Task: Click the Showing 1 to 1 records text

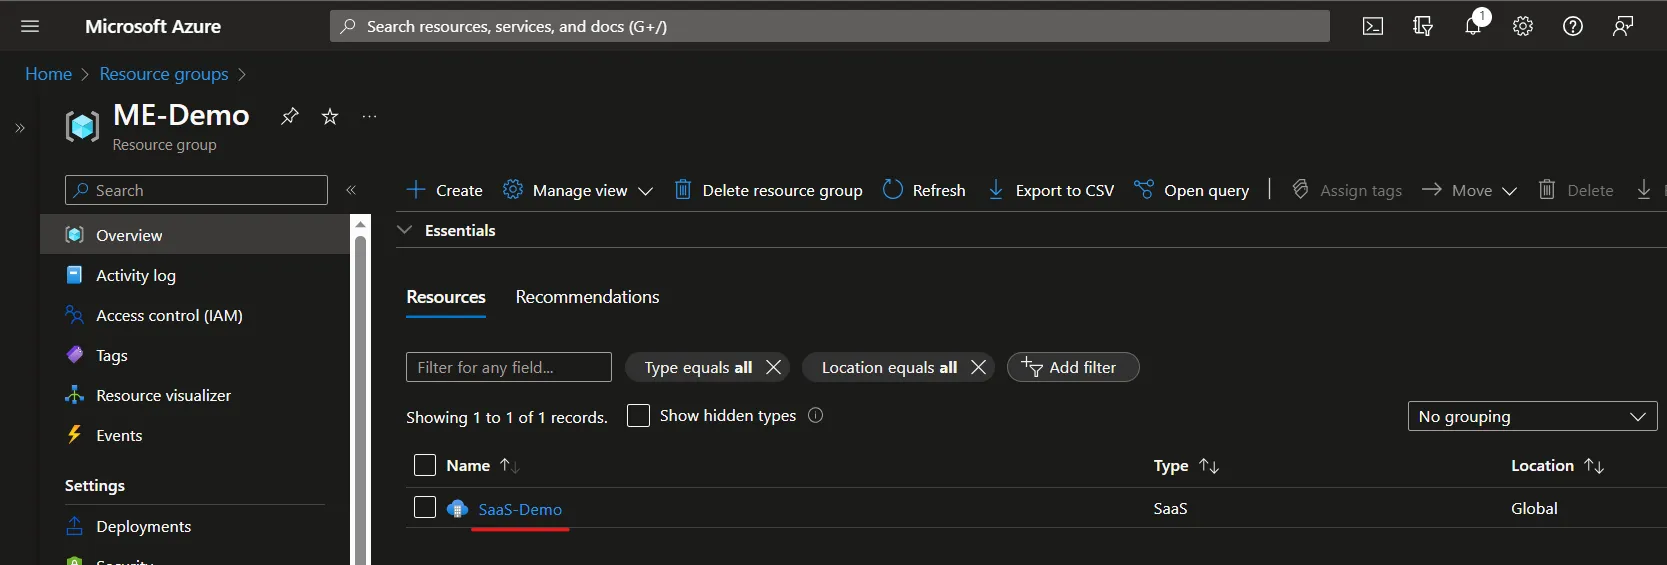Action: pos(506,417)
